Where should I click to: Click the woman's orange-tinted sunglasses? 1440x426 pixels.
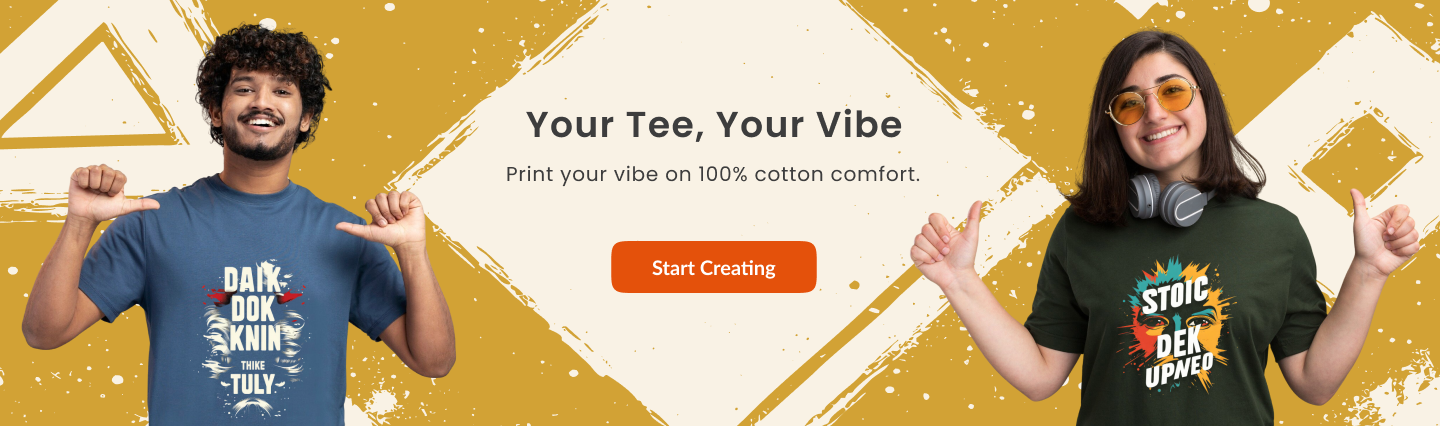click(1152, 101)
